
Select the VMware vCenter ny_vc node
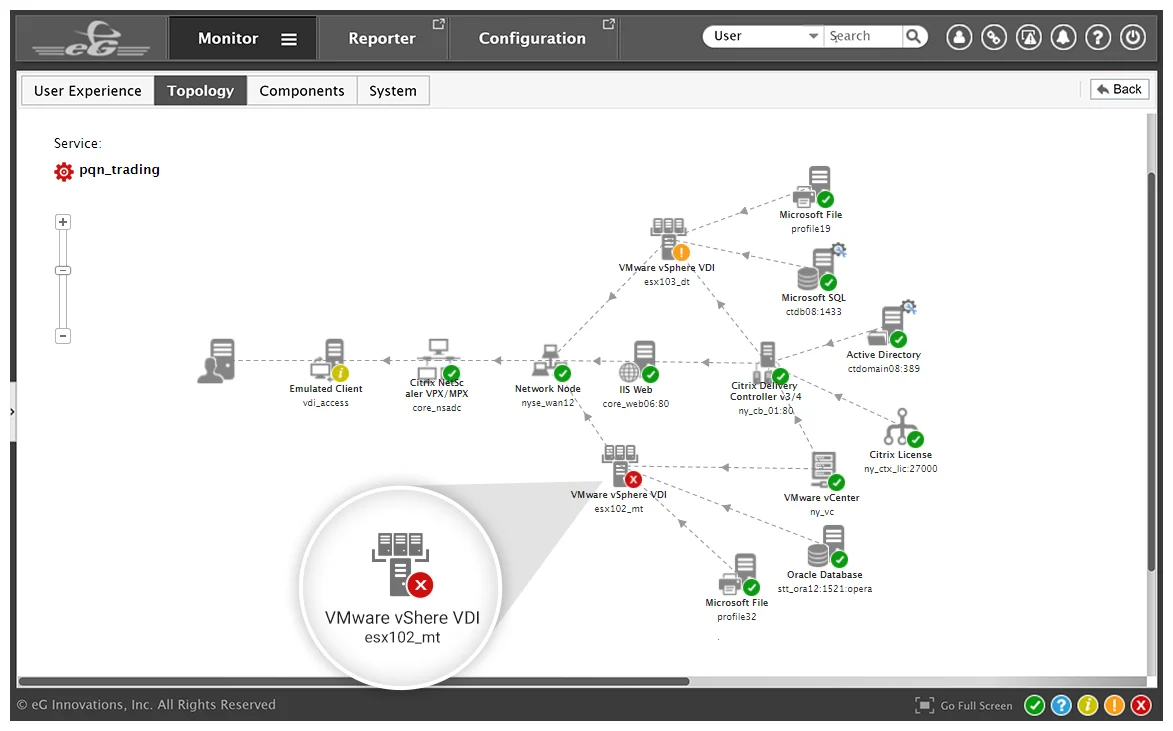(x=827, y=471)
